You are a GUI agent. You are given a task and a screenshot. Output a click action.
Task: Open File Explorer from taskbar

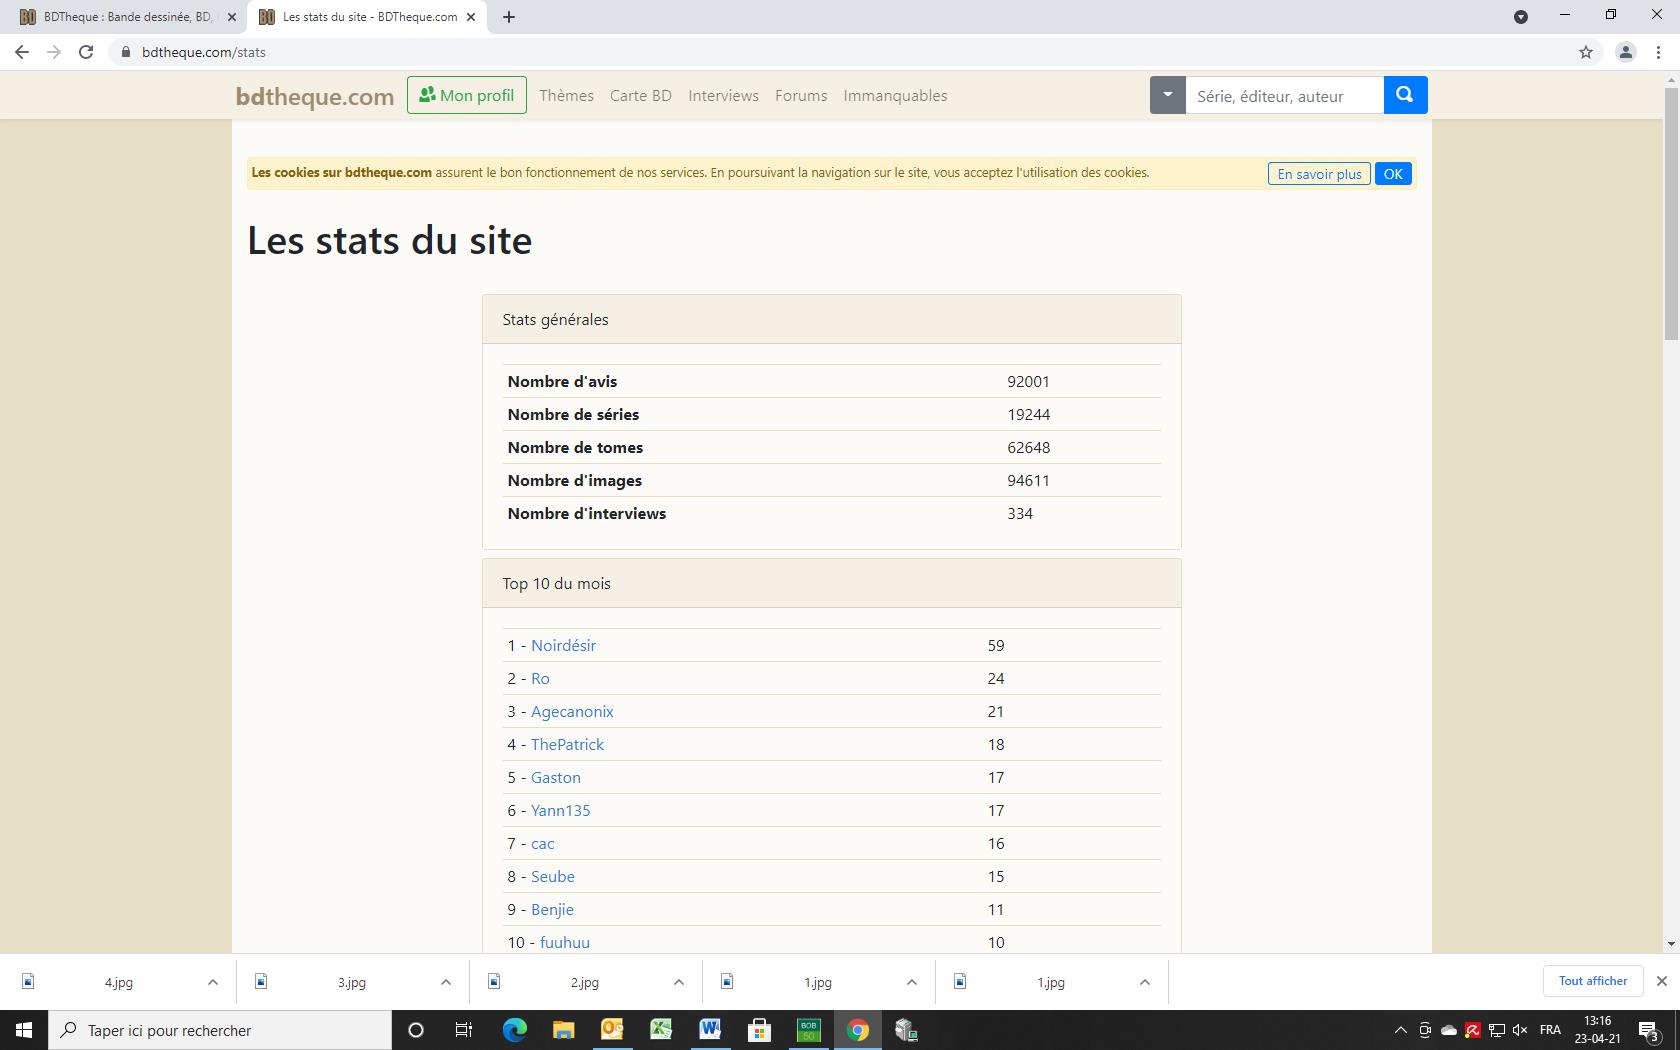coord(563,1030)
